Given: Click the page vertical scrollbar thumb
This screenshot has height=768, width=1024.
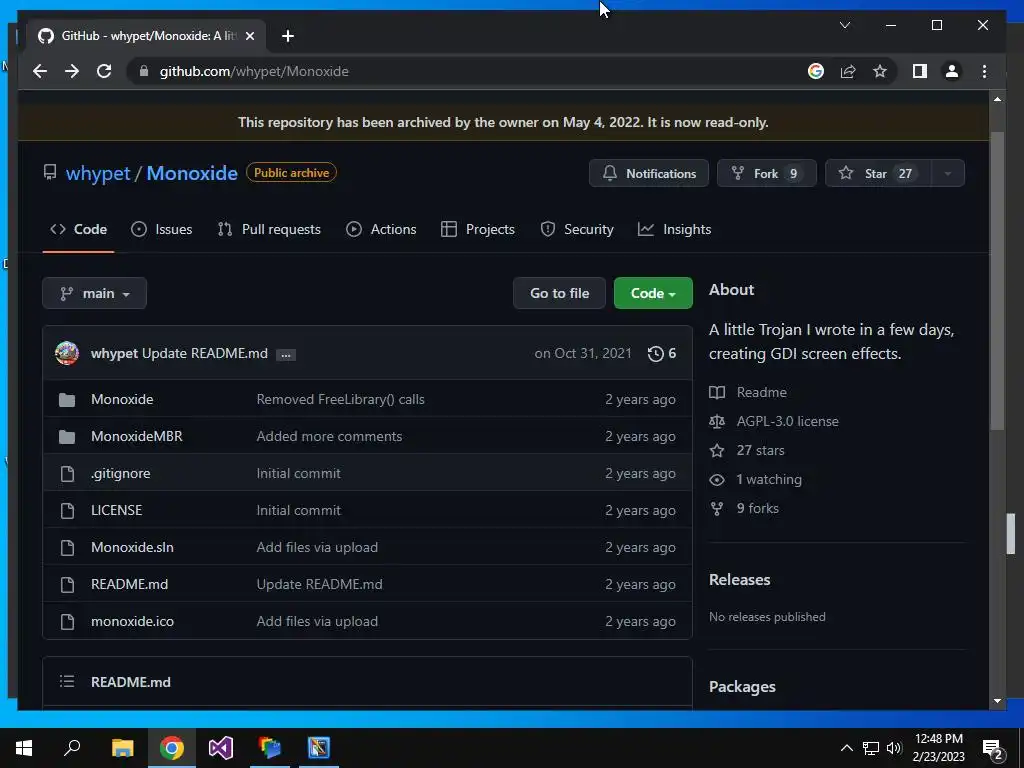Looking at the screenshot, I should tap(997, 281).
